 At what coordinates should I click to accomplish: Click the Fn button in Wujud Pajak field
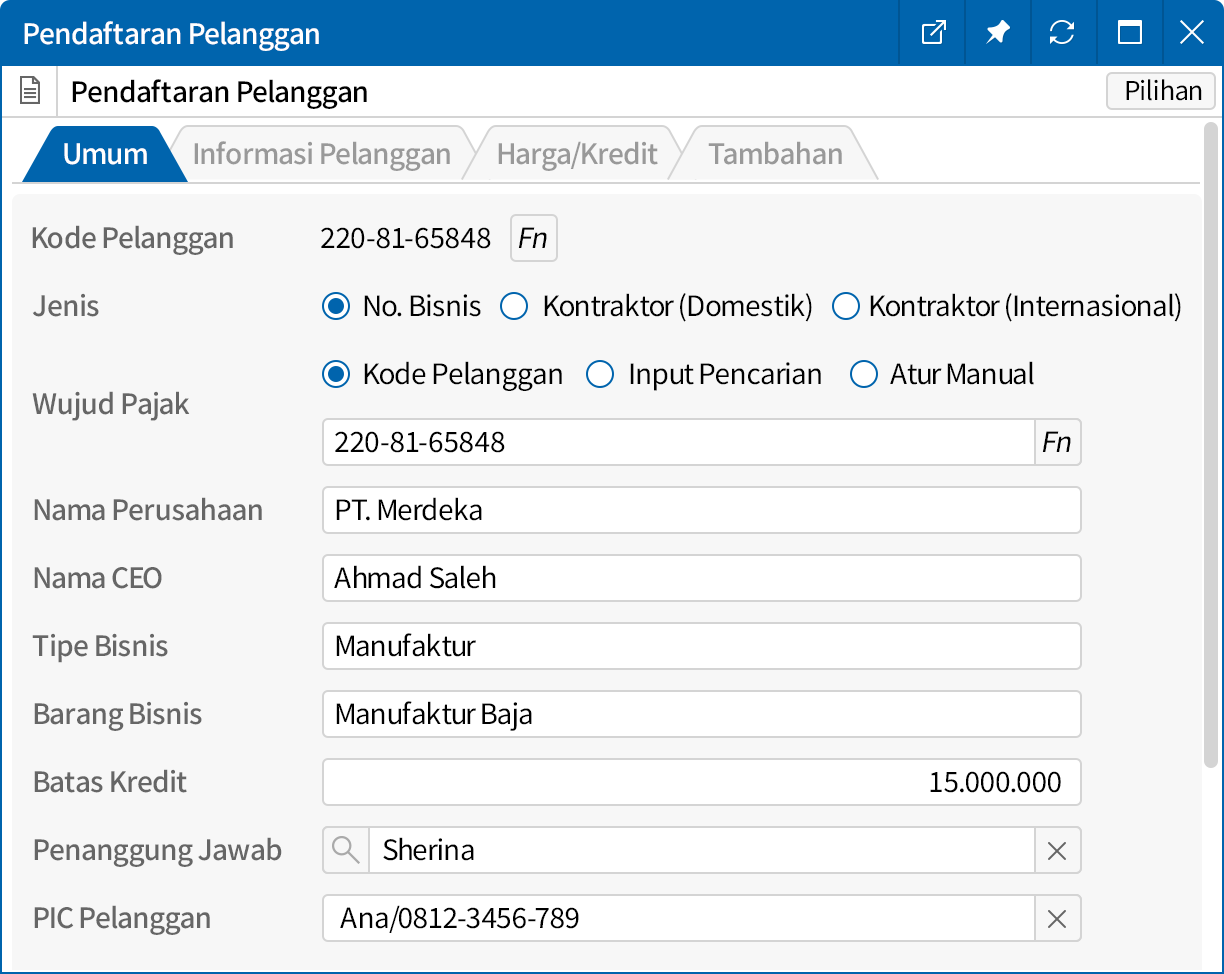[1057, 442]
